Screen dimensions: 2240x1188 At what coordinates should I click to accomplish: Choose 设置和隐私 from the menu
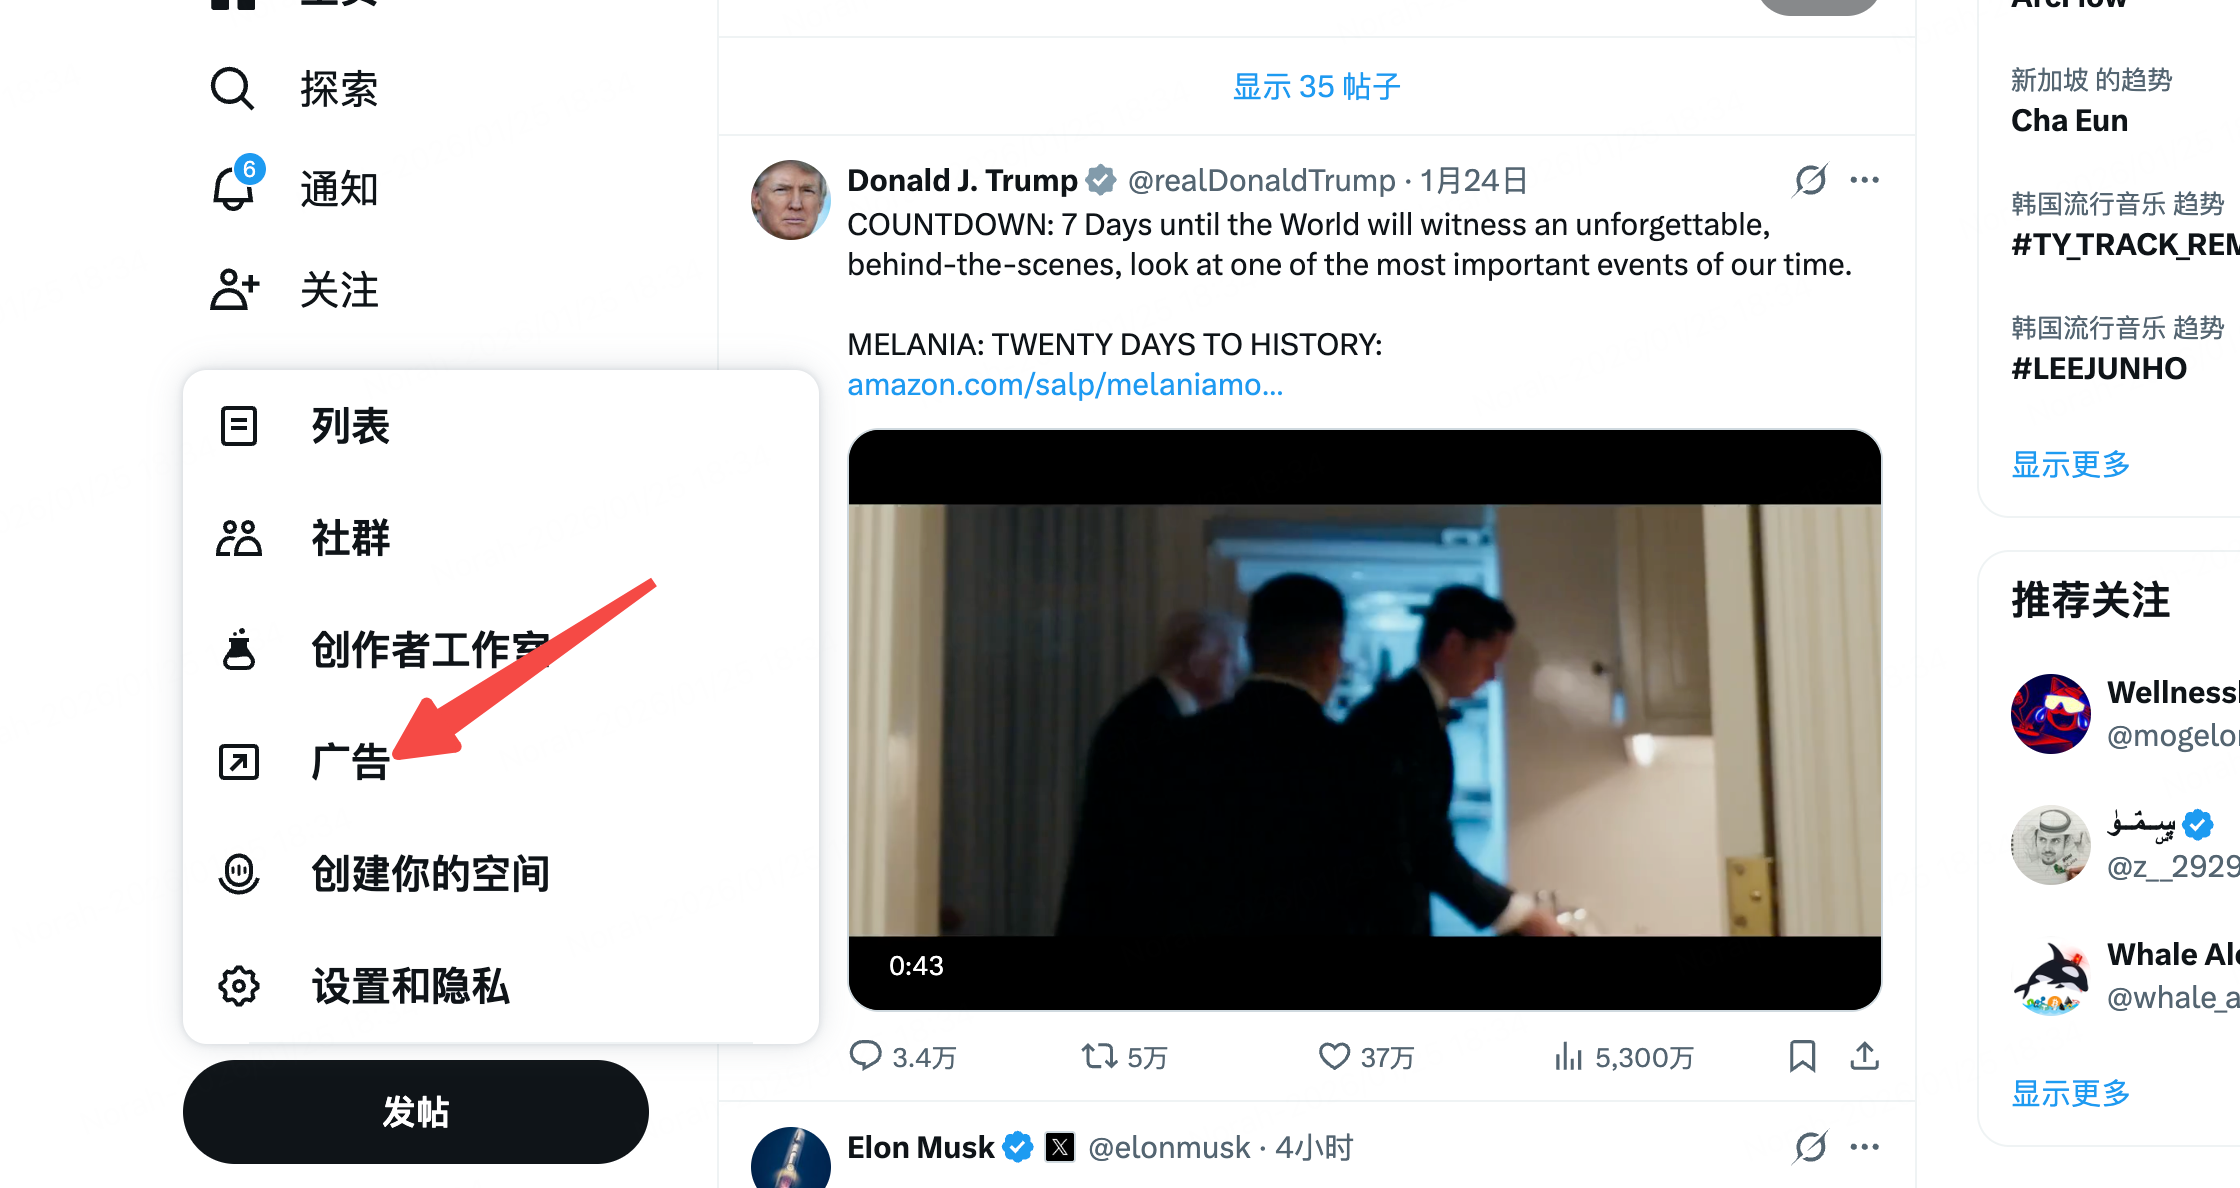pyautogui.click(x=410, y=986)
